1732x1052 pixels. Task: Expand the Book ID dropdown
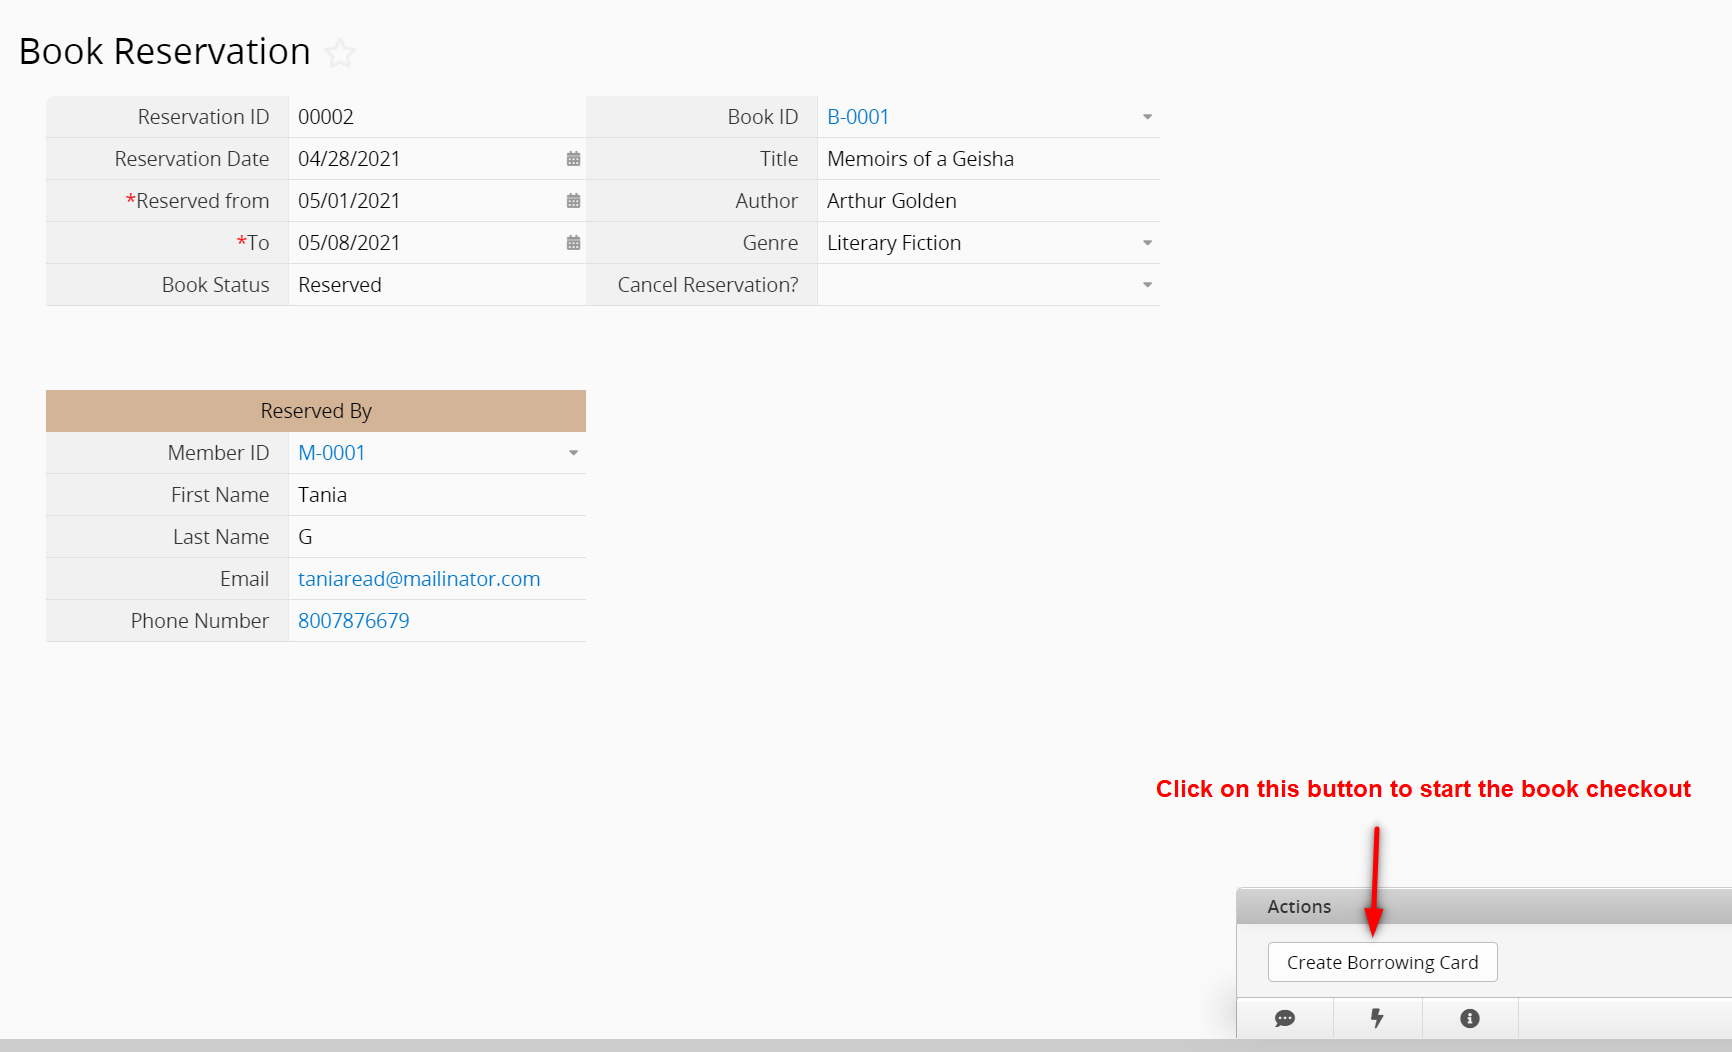click(x=1147, y=117)
